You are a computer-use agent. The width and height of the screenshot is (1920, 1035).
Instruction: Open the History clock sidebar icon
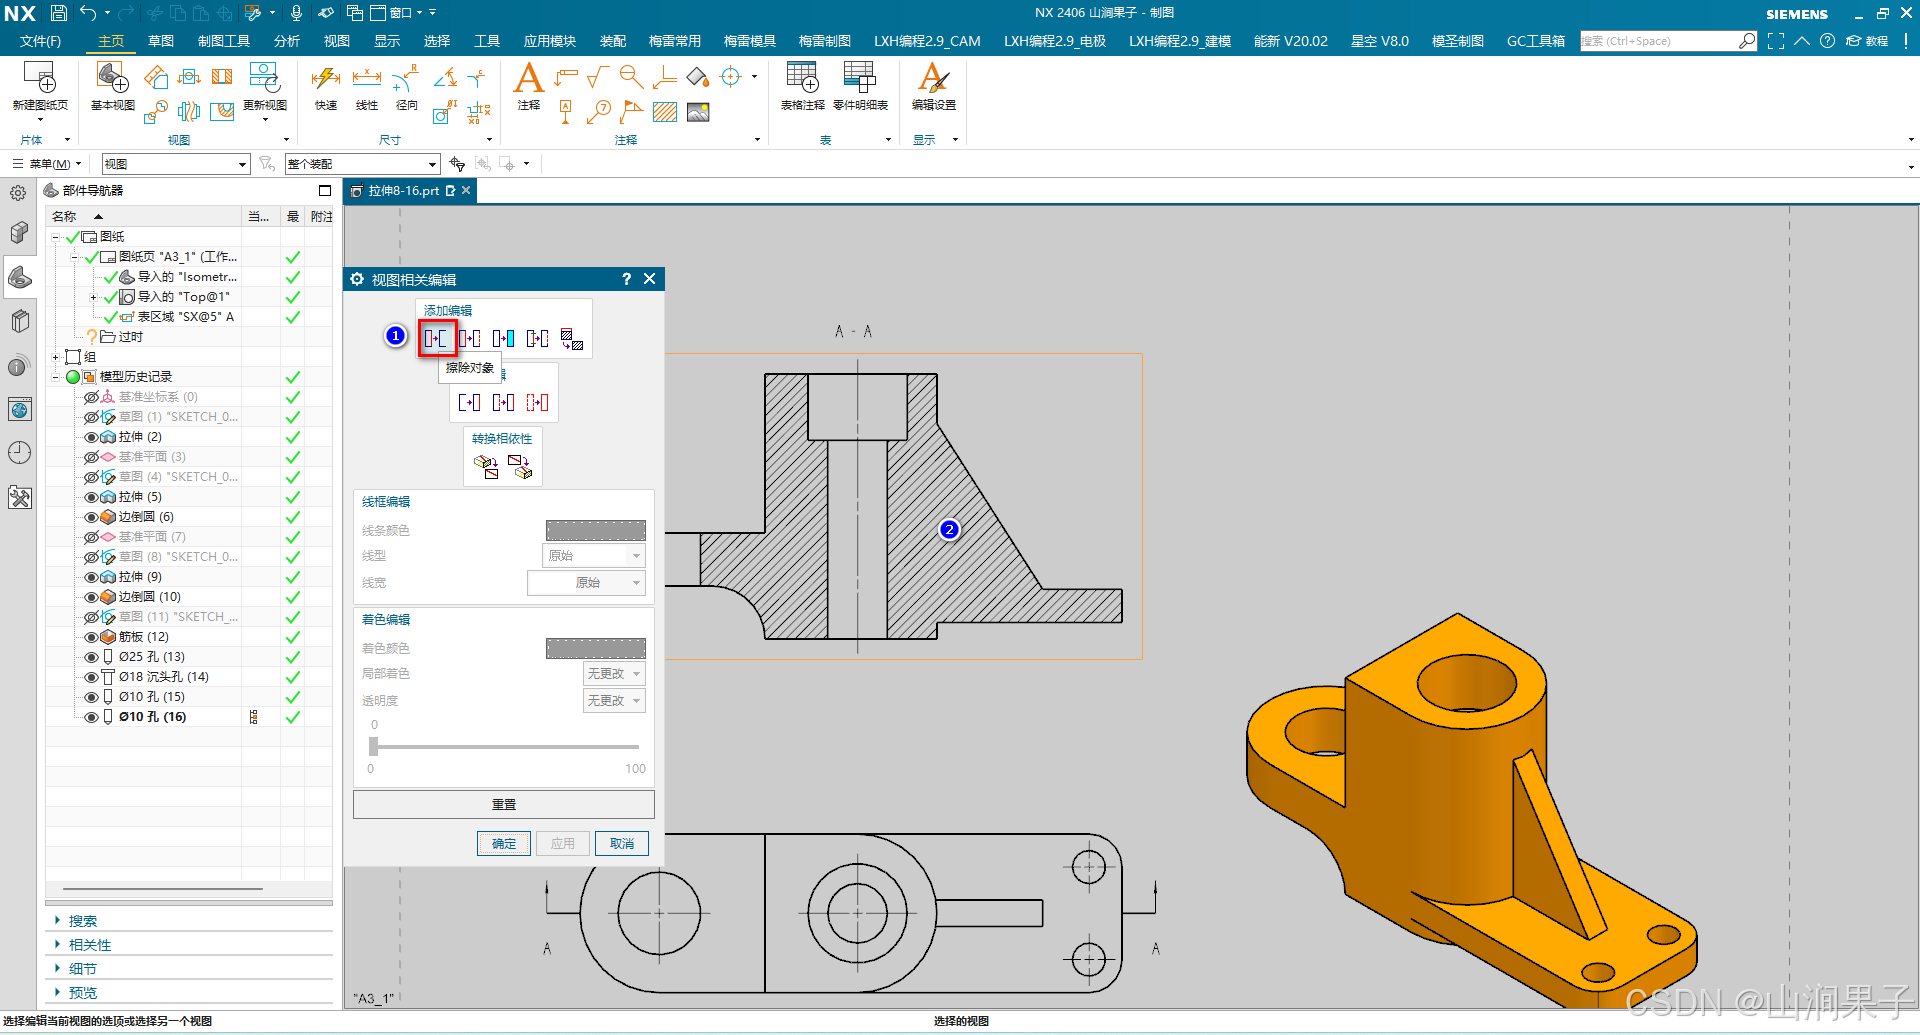19,453
